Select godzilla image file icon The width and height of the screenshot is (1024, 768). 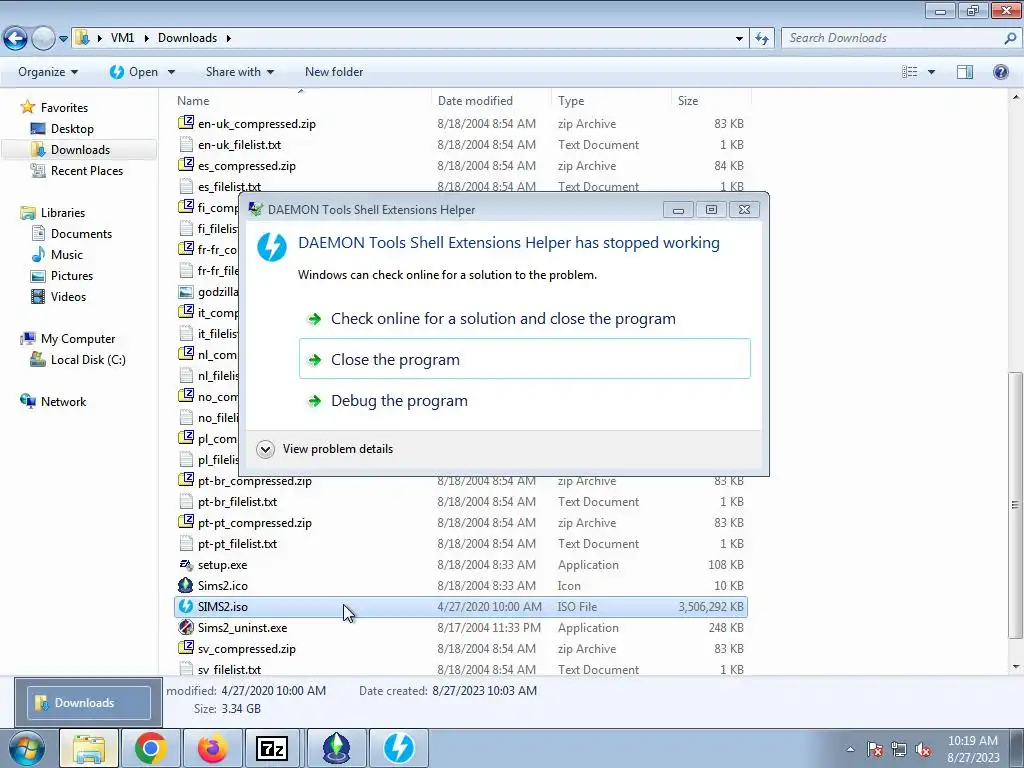pos(186,291)
